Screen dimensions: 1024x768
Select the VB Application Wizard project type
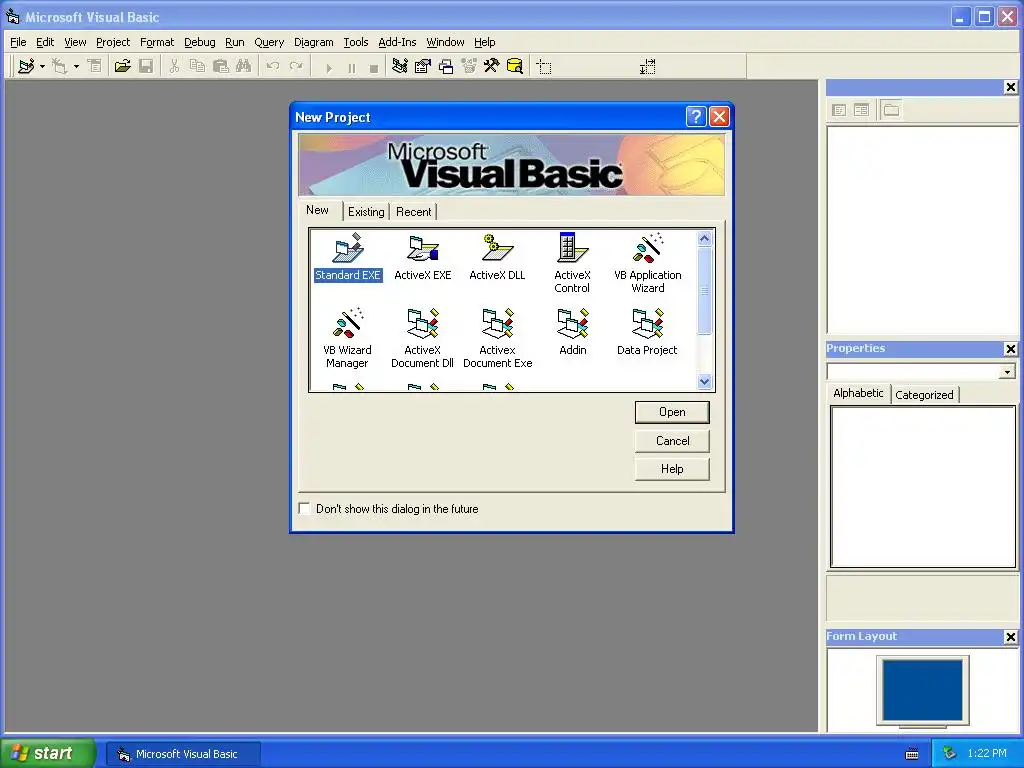(x=648, y=263)
